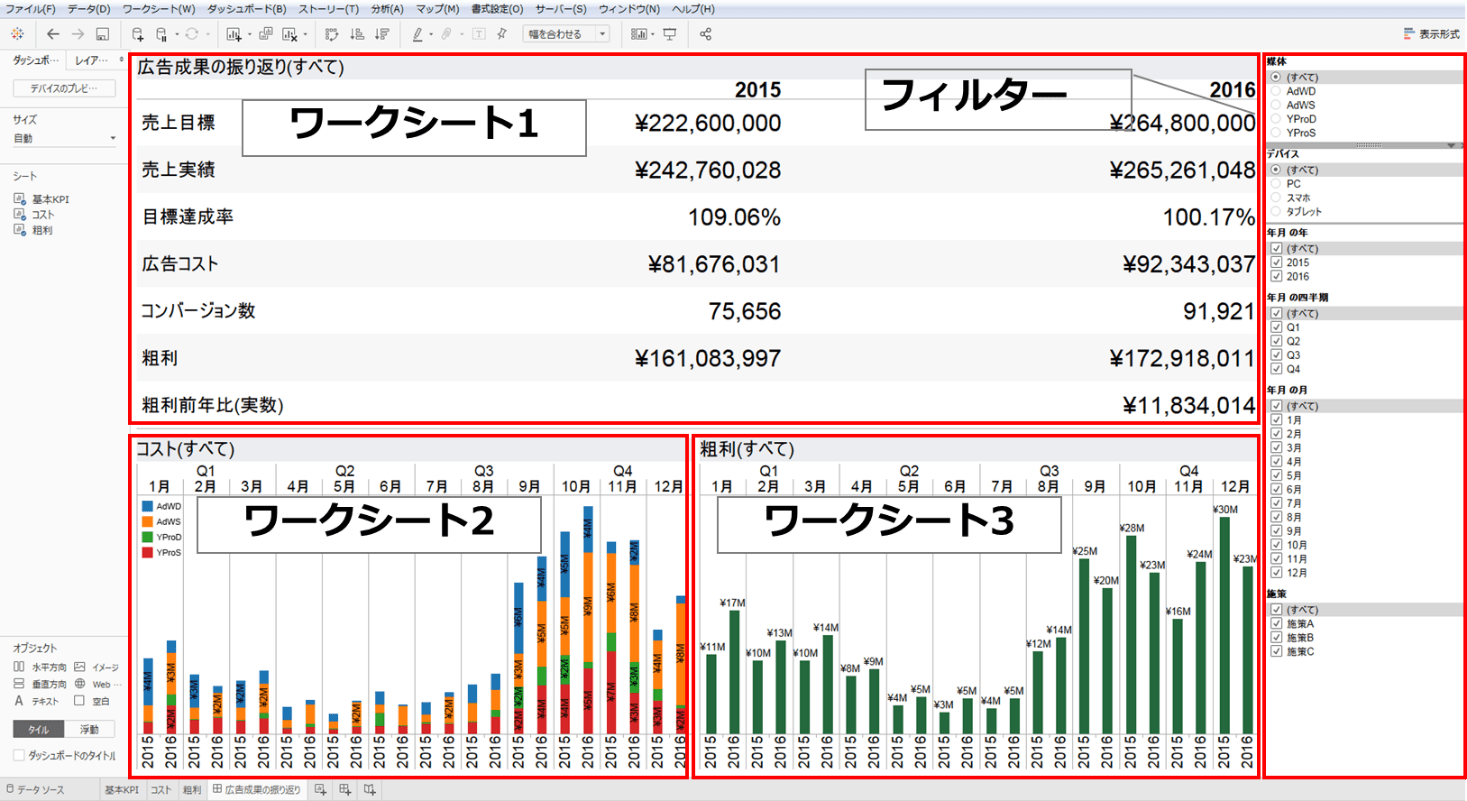The height and width of the screenshot is (801, 1467).
Task: Click the Swap rows and columns icon
Action: coord(333,34)
